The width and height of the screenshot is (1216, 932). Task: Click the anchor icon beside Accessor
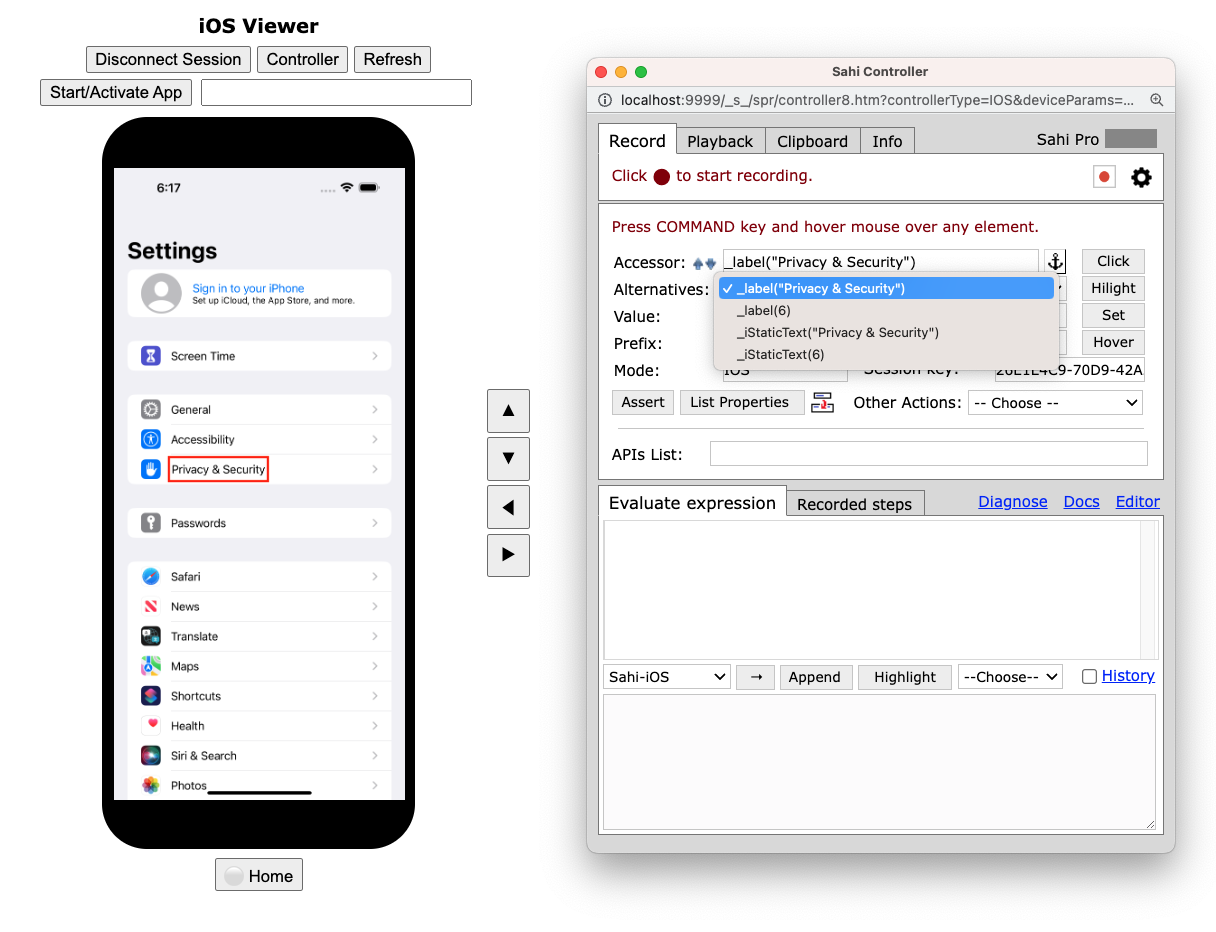(x=1055, y=262)
